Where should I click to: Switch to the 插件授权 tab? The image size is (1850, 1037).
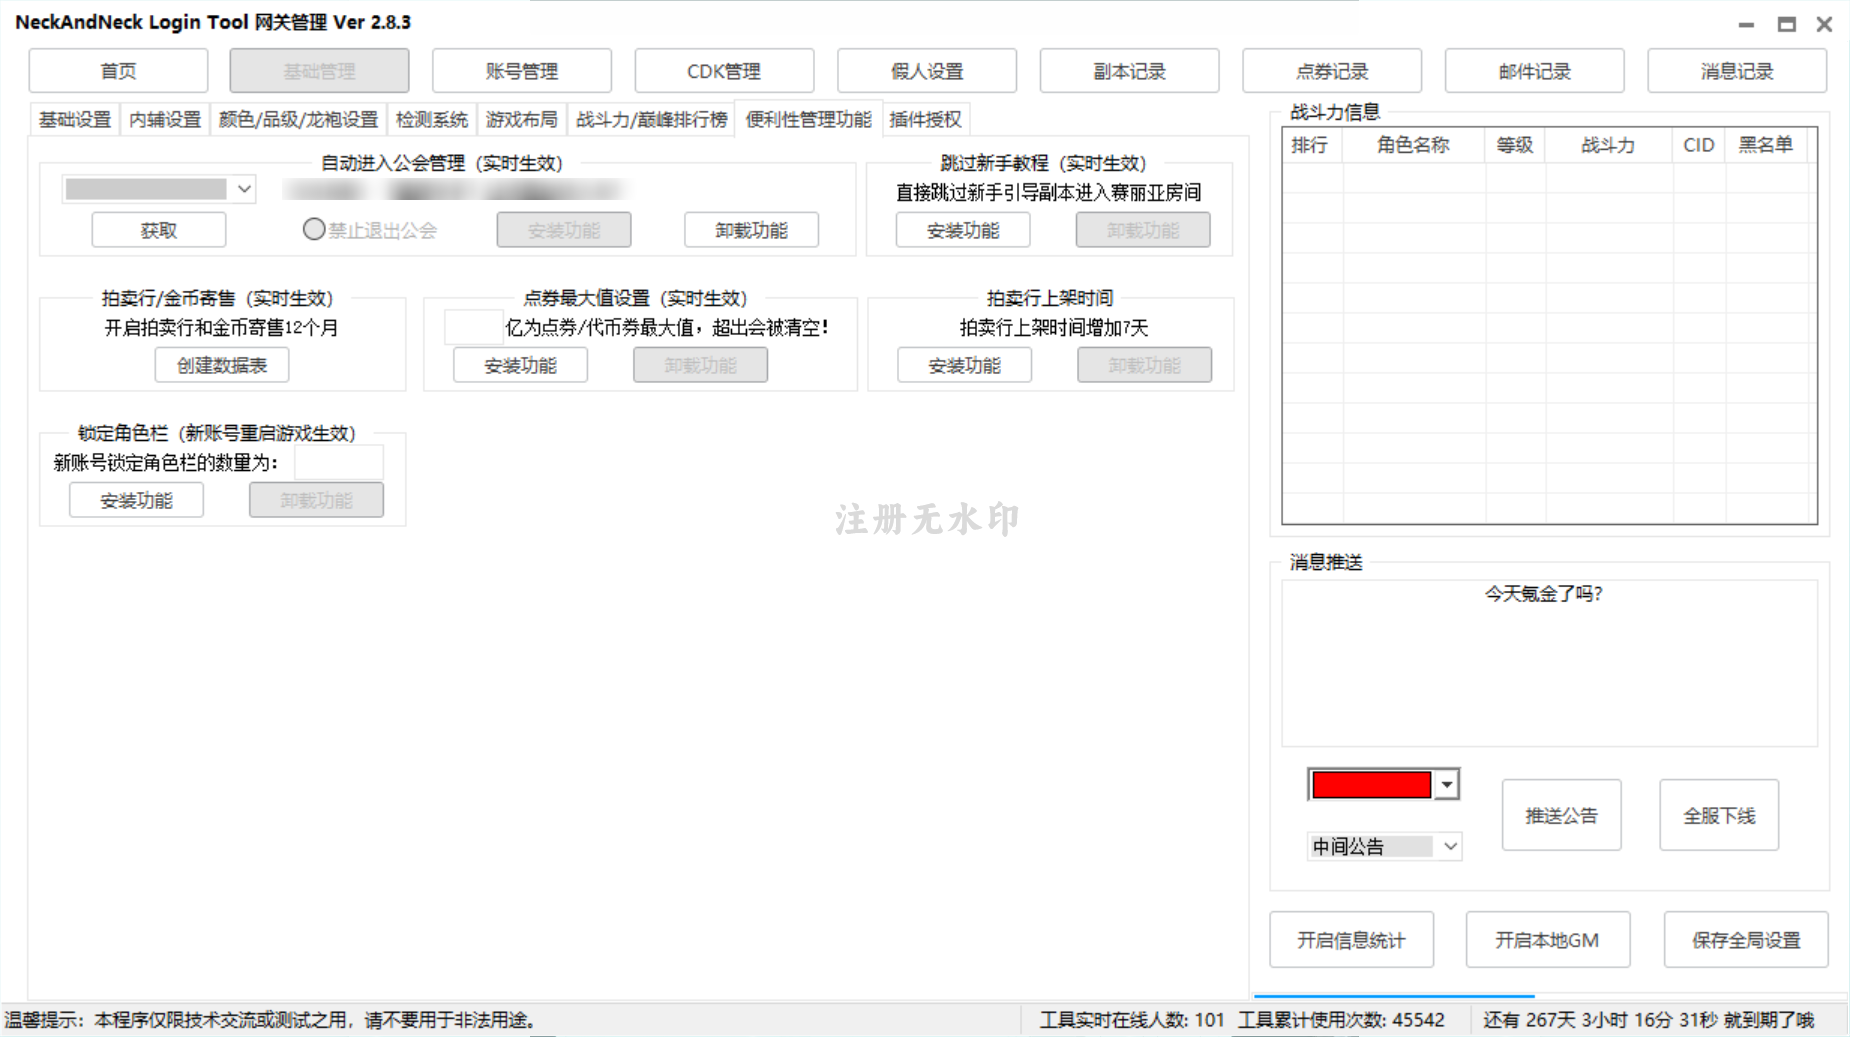click(925, 120)
